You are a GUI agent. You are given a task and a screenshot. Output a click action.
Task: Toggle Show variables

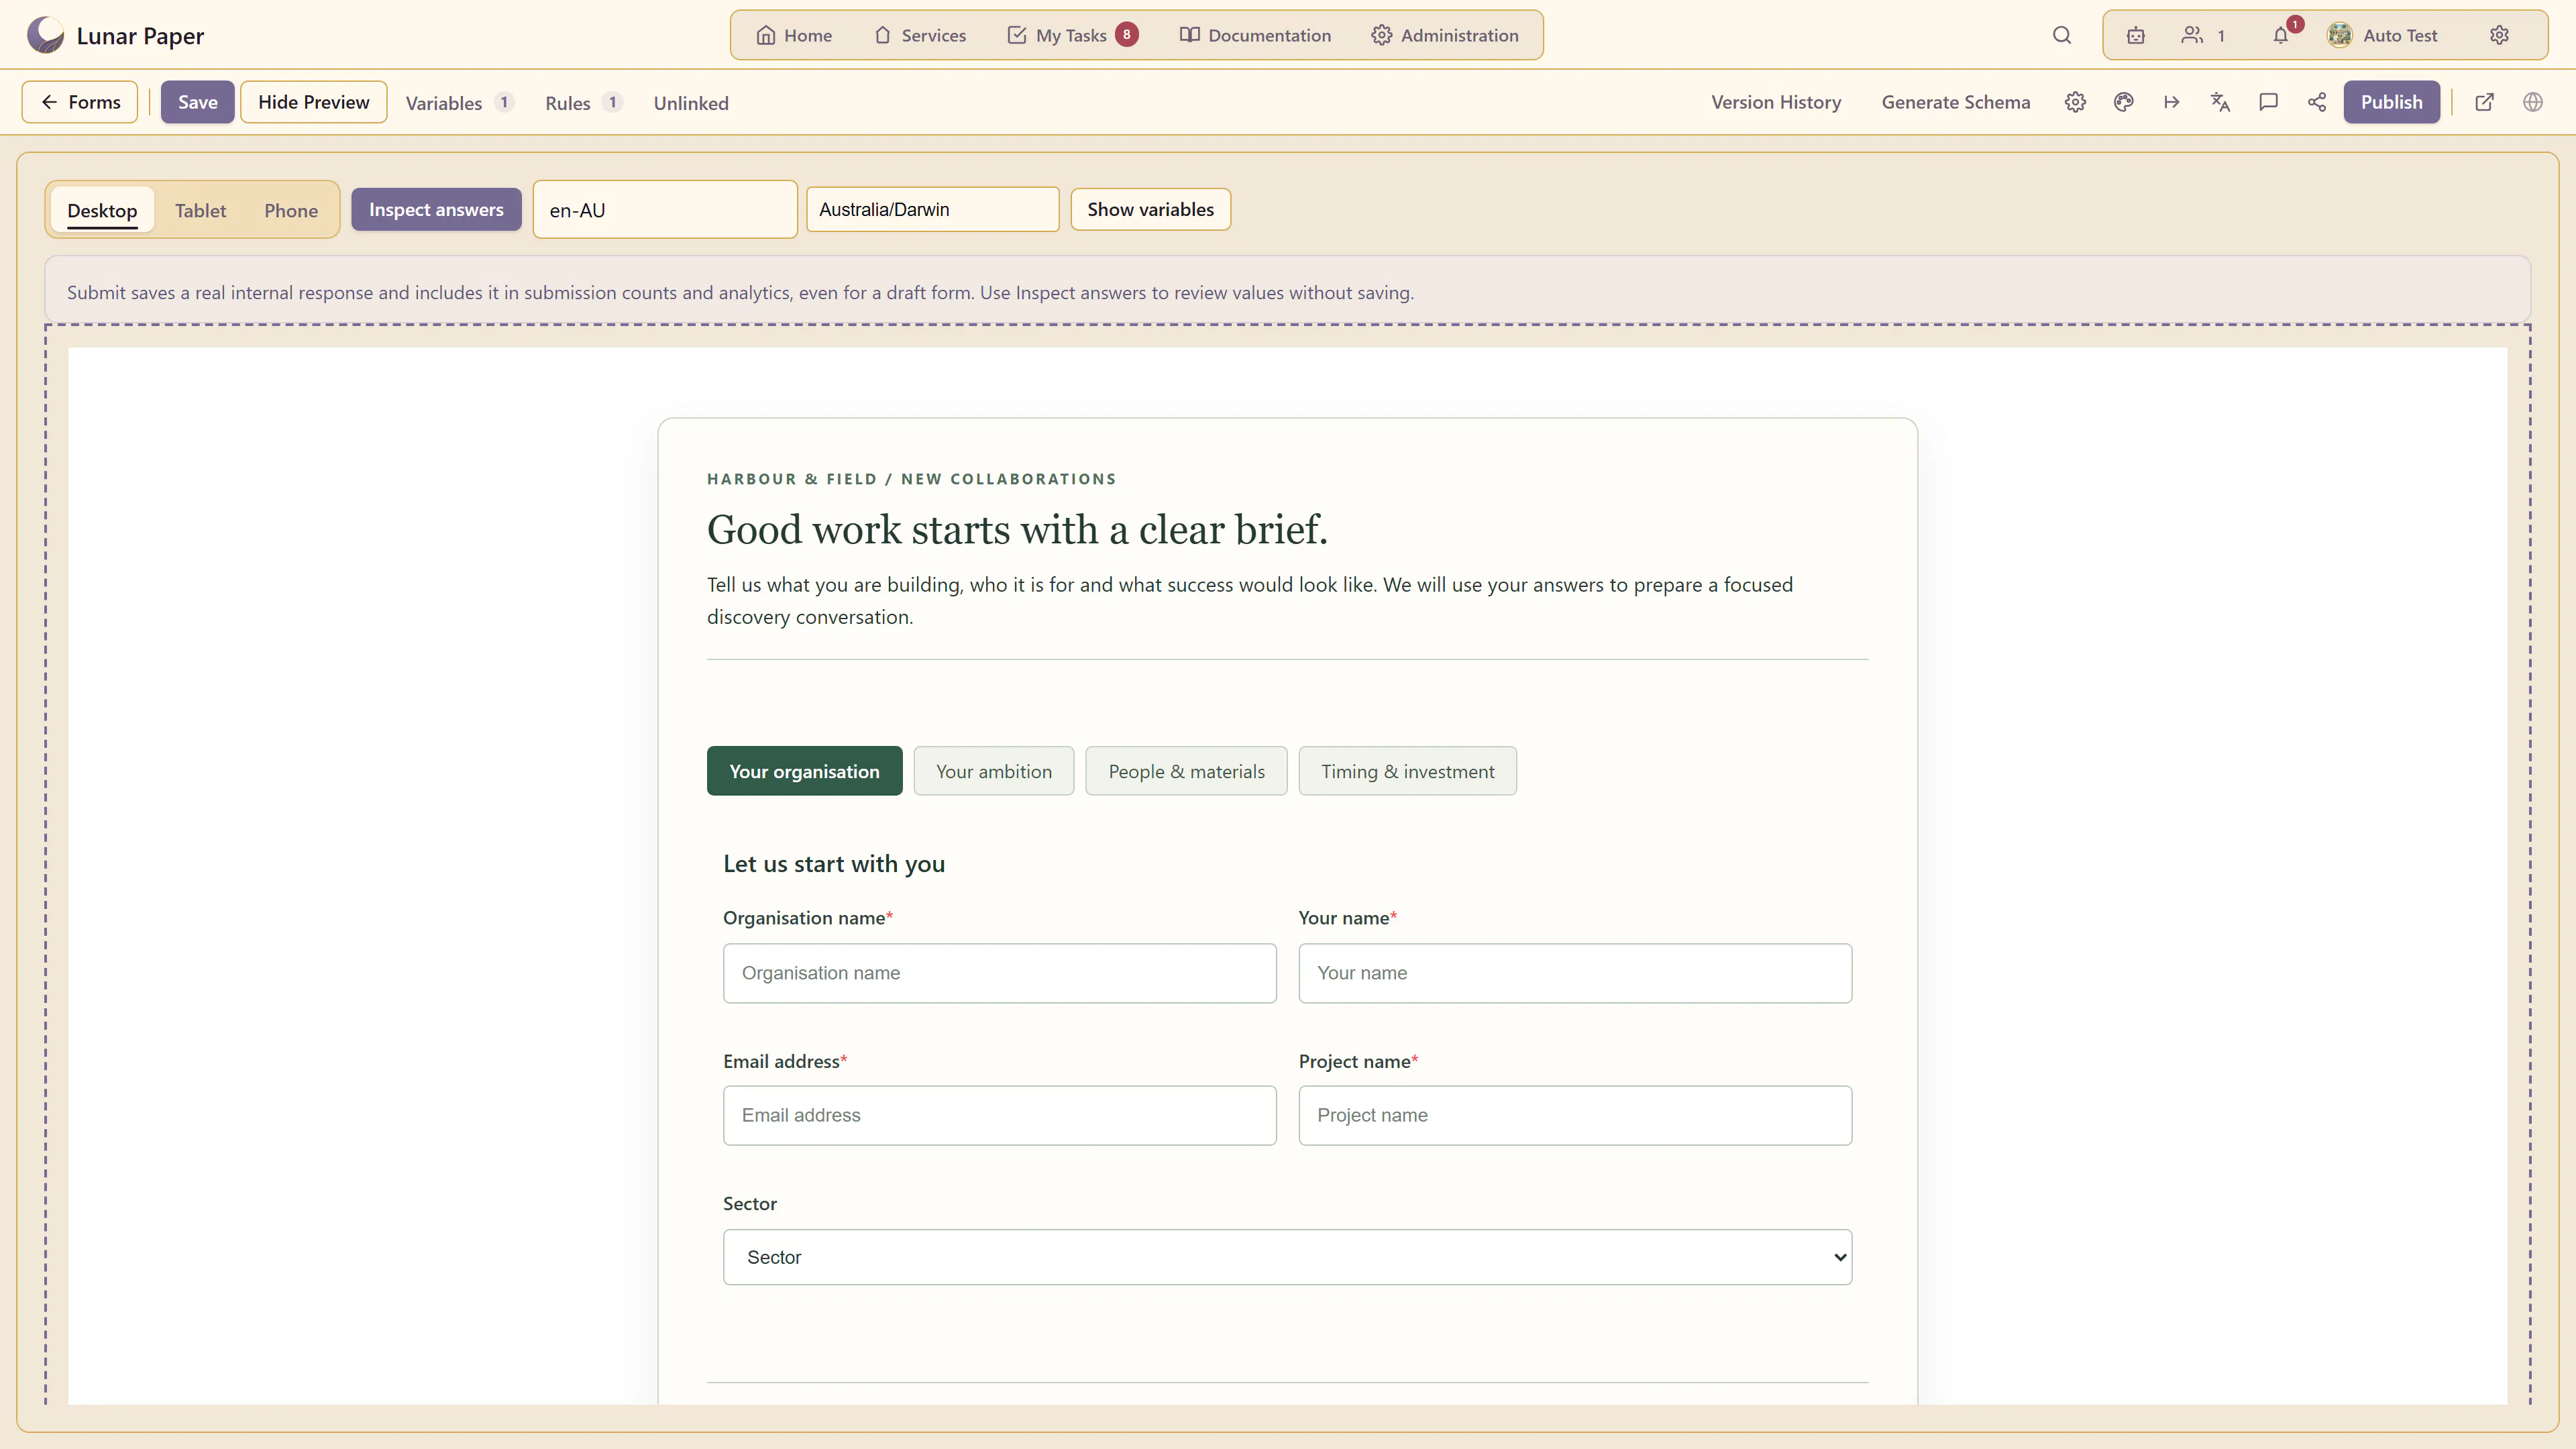tap(1150, 209)
